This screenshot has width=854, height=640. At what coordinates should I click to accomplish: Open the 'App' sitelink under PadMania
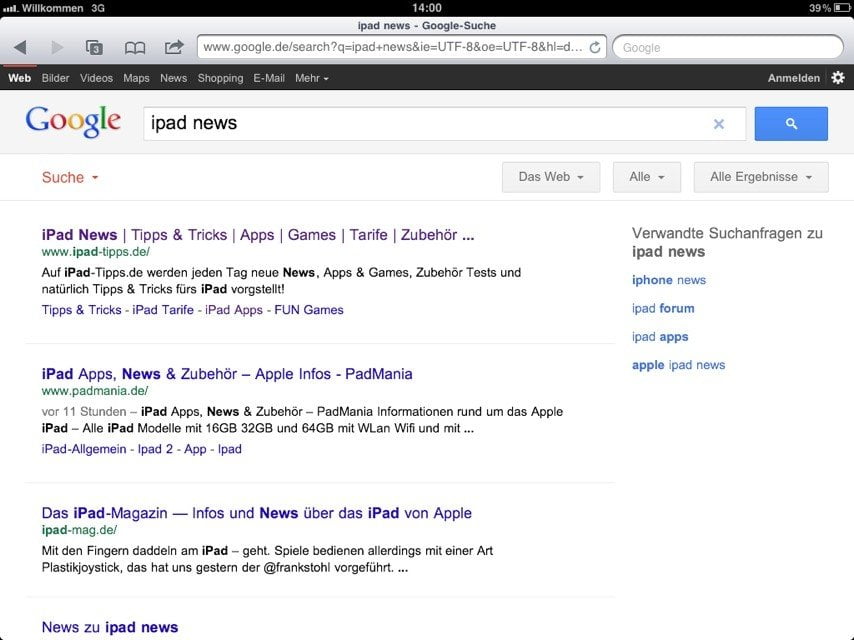[x=195, y=449]
